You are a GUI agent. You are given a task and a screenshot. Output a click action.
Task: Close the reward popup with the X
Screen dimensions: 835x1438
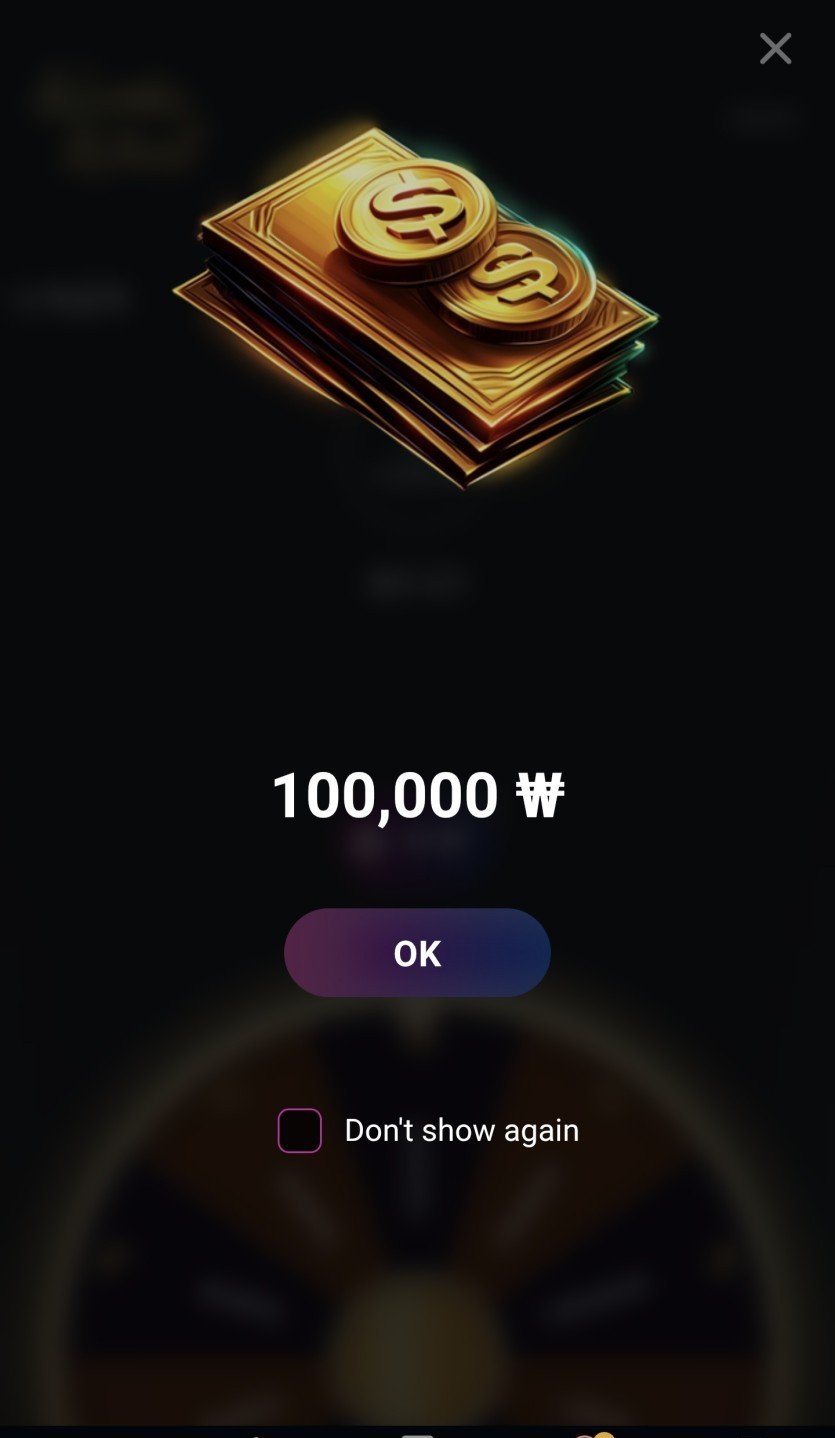point(775,48)
